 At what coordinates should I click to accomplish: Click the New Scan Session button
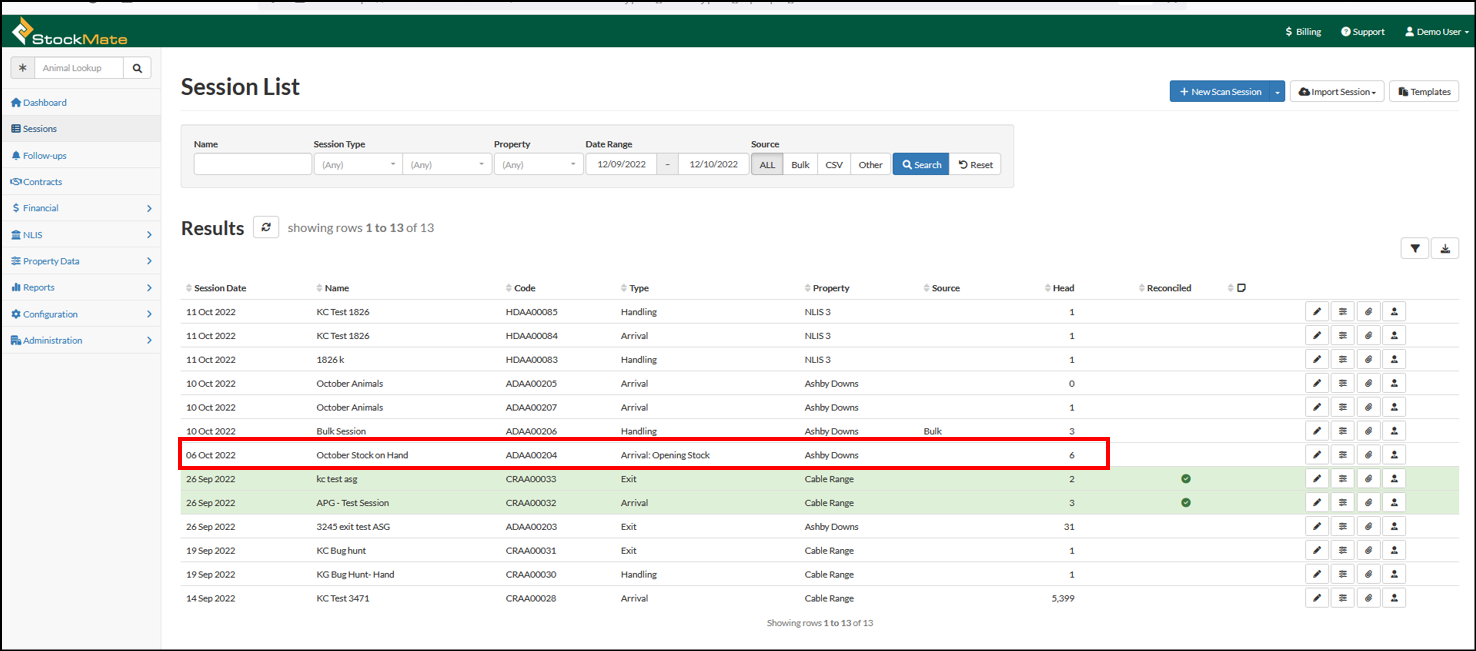(x=1221, y=91)
